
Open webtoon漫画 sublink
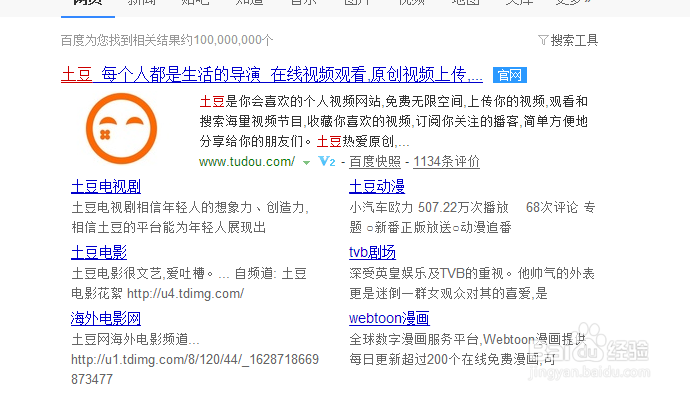[x=389, y=318]
